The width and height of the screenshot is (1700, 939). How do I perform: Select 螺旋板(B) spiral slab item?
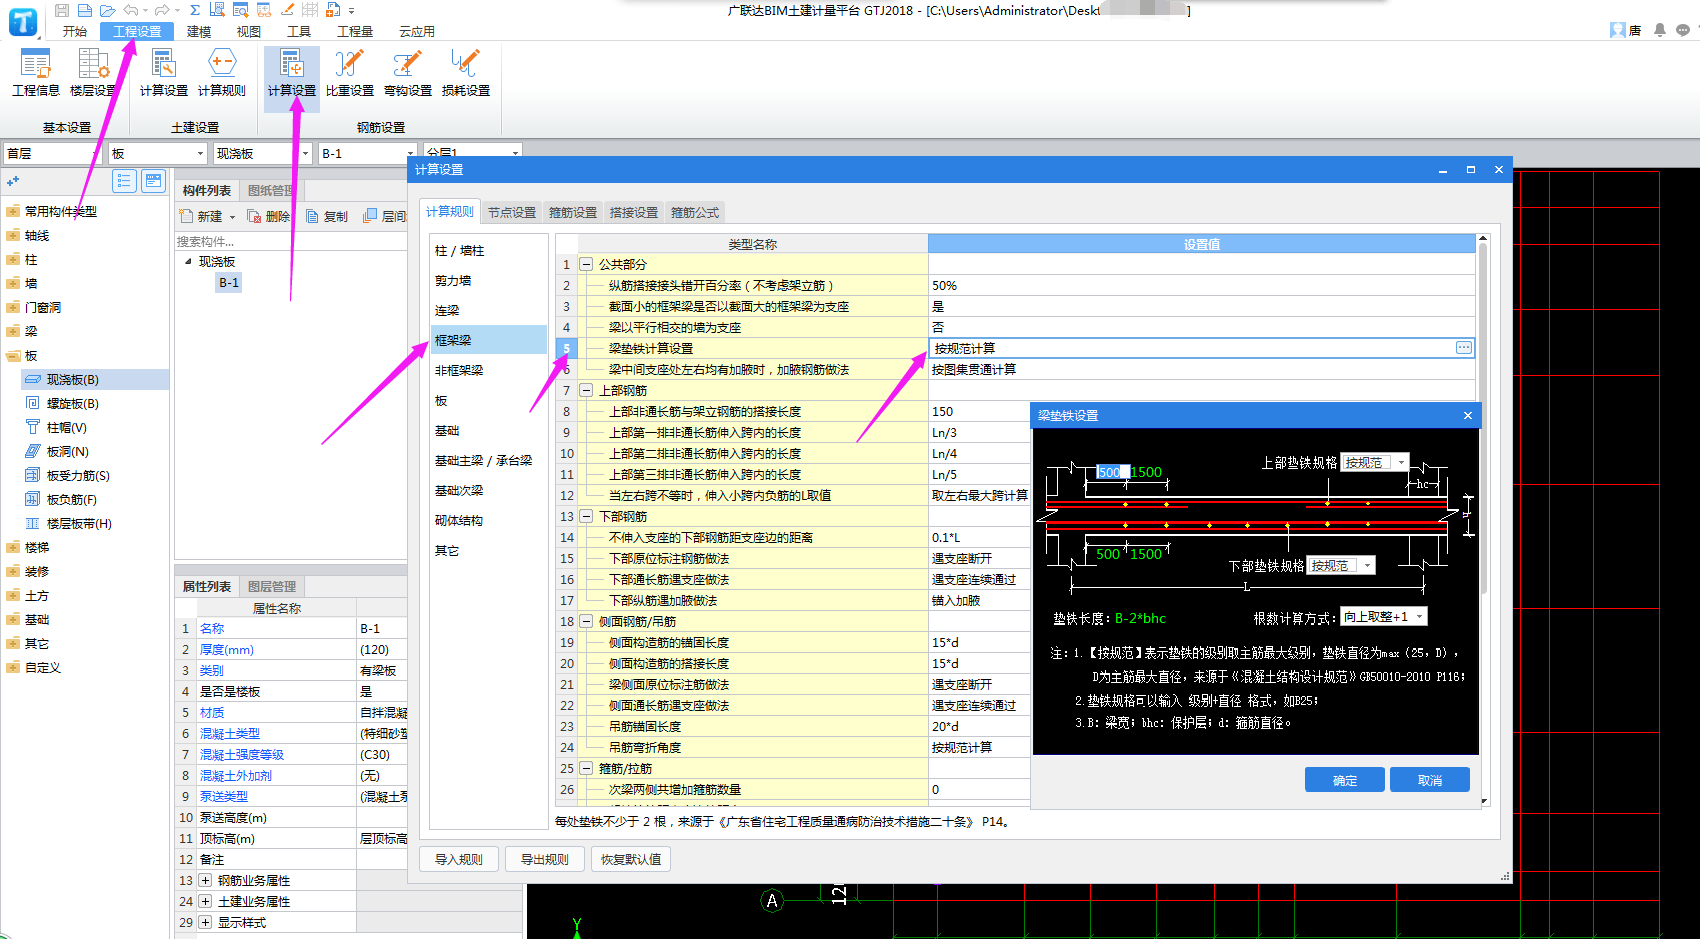[x=72, y=404]
